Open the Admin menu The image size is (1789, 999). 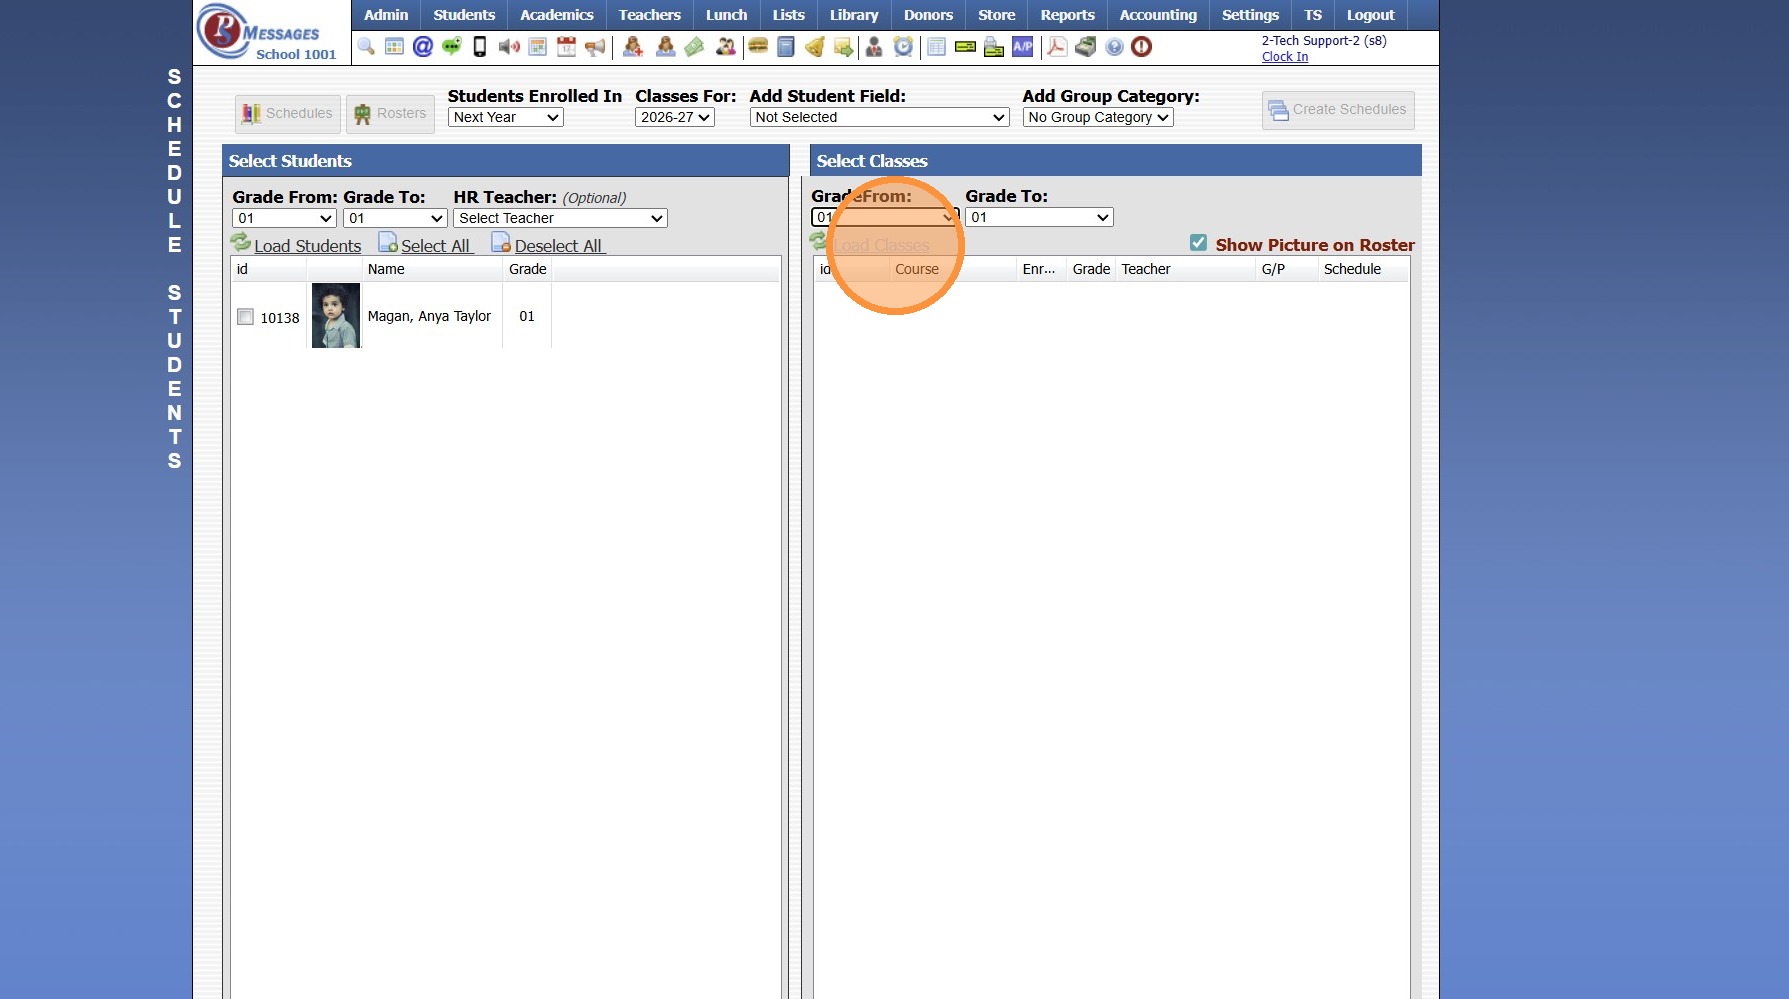point(386,15)
